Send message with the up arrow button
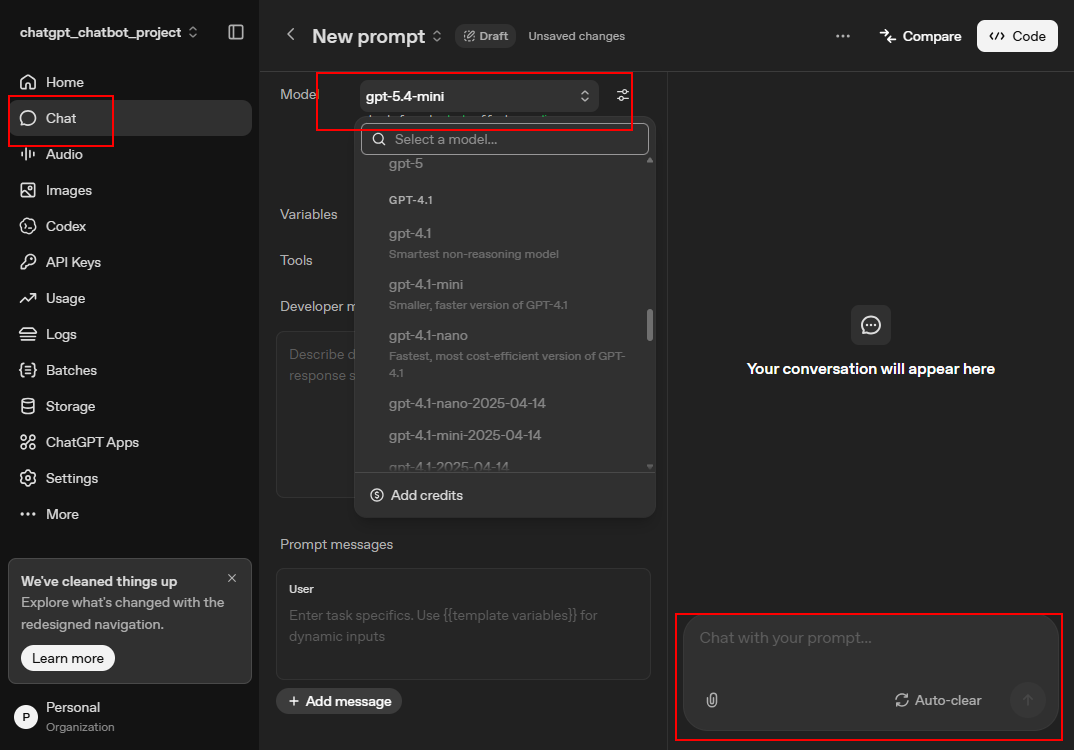1074x750 pixels. [1027, 700]
